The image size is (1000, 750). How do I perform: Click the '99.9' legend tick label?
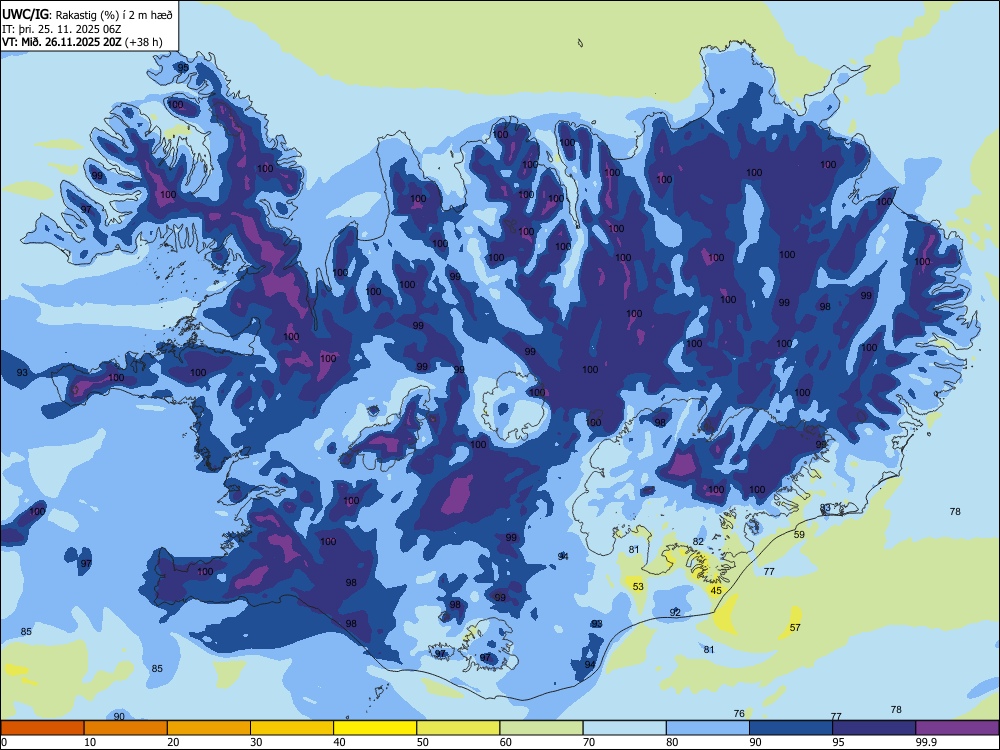pos(926,742)
